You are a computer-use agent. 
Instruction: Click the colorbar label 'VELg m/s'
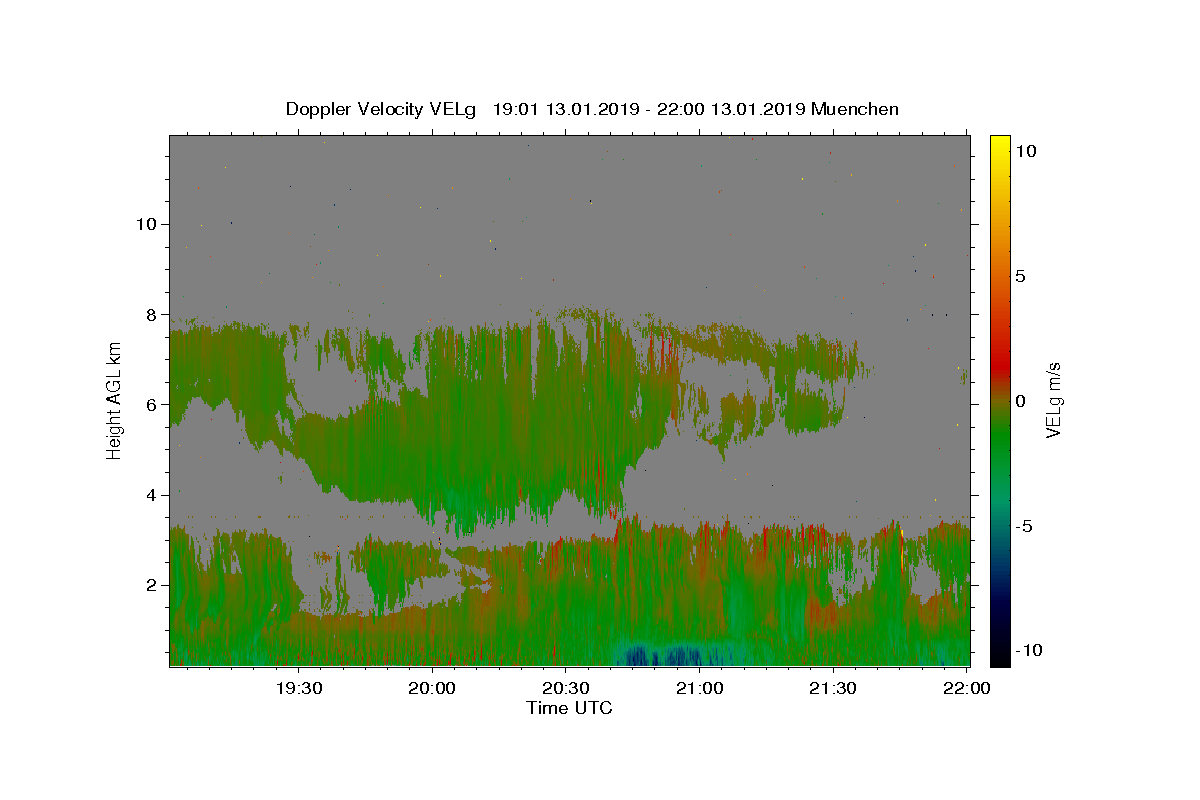coord(1053,400)
